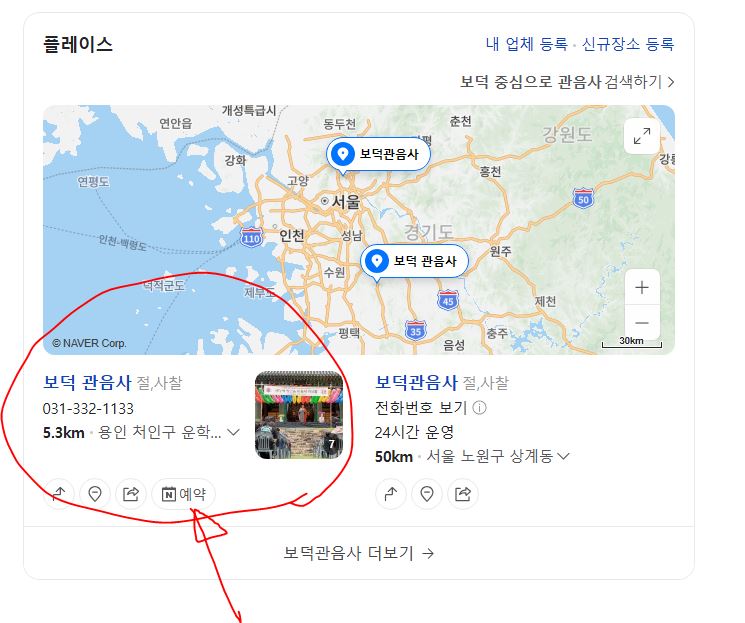Select the 보덕관음사 marker north of Seoul
This screenshot has width=745, height=623.
pos(379,154)
